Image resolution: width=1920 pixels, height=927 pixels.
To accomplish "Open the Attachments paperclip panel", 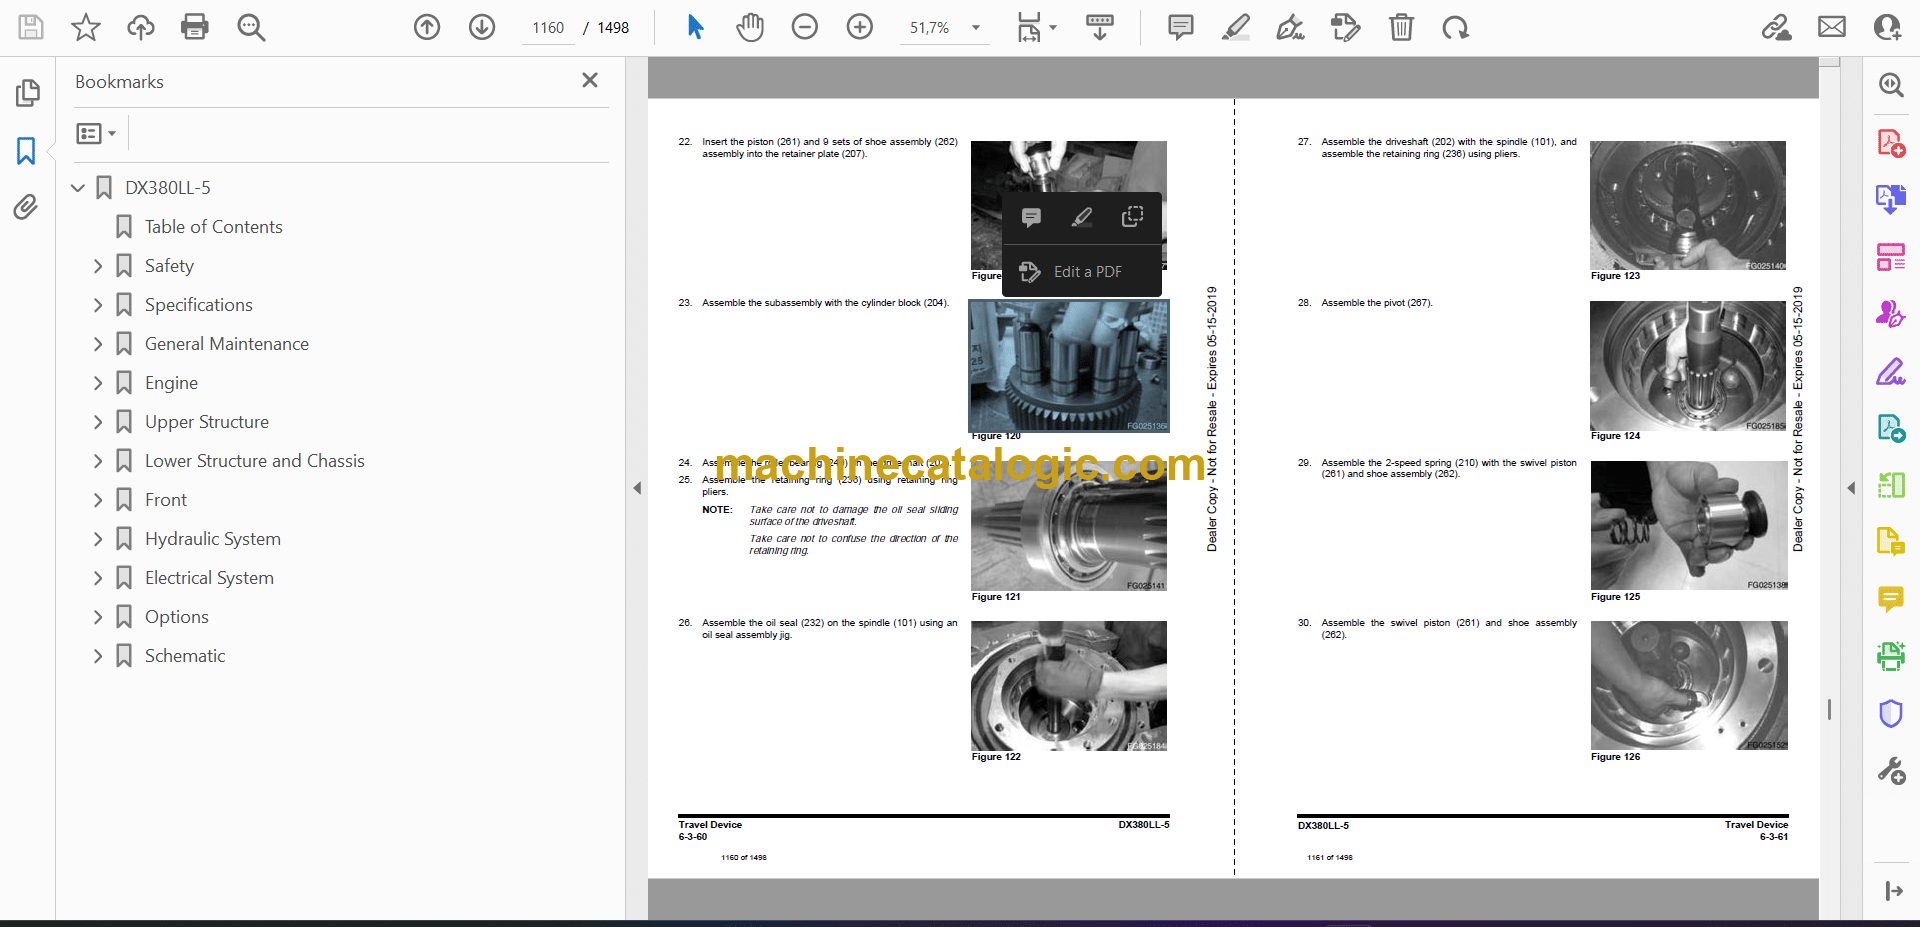I will click(26, 207).
